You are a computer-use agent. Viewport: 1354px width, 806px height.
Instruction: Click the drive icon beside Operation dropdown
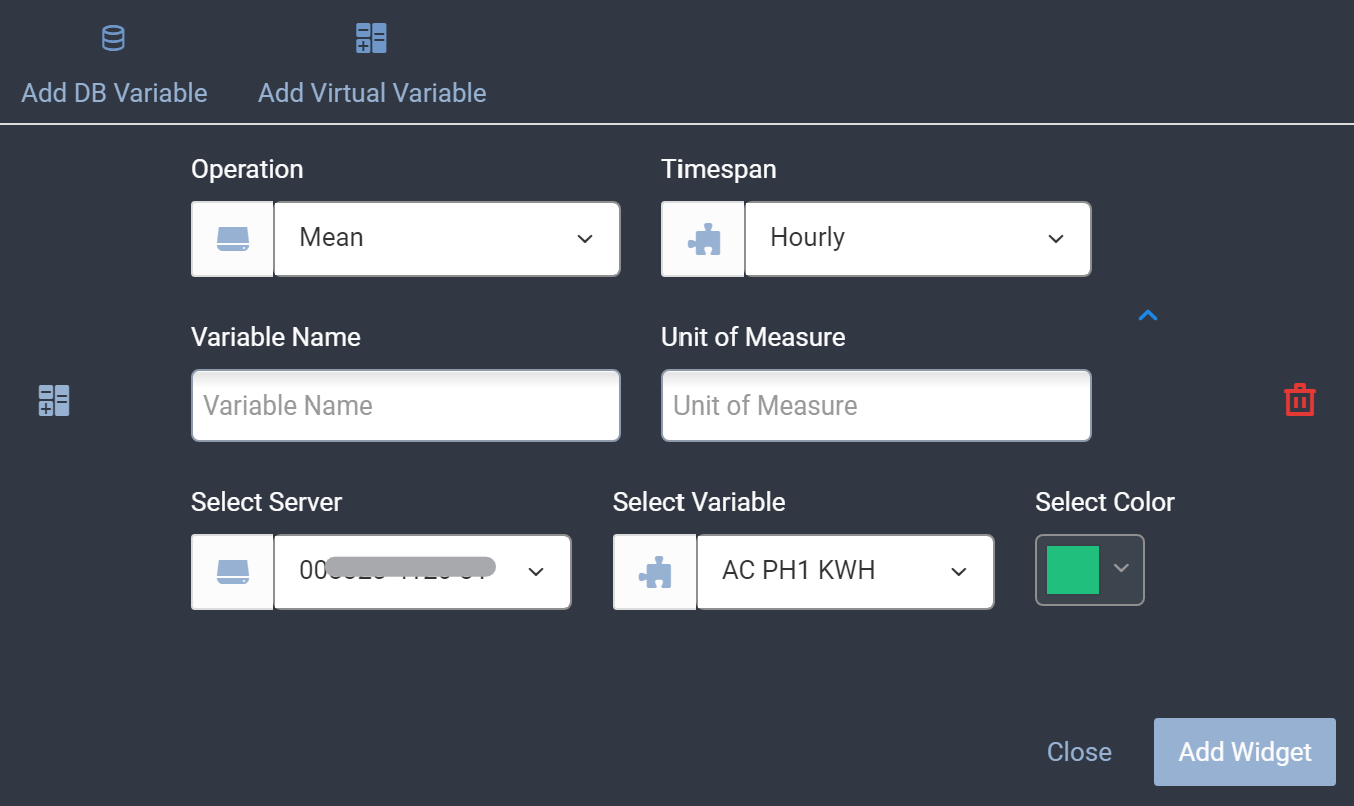(233, 239)
